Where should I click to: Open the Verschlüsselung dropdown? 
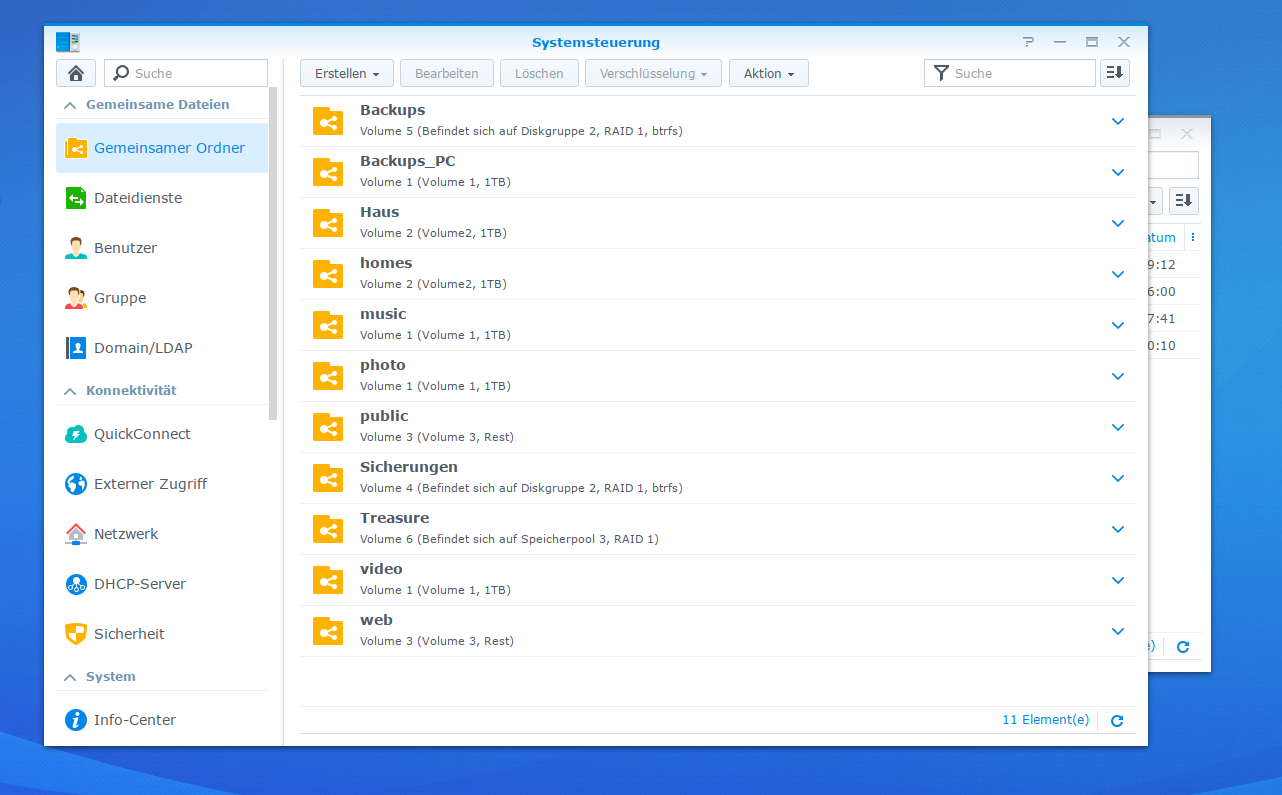tap(654, 73)
